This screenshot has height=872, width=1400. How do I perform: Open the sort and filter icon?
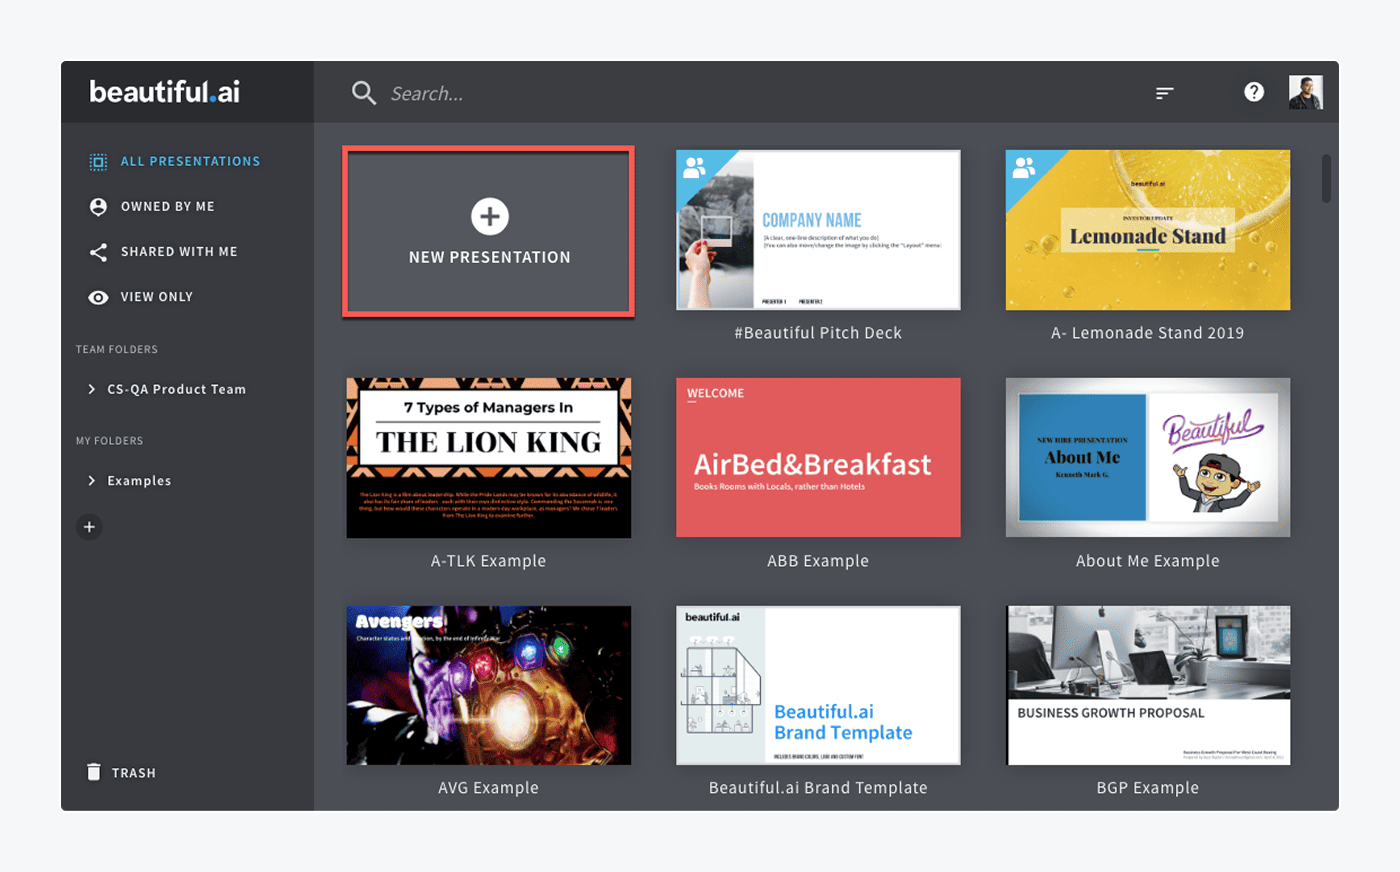(x=1165, y=93)
